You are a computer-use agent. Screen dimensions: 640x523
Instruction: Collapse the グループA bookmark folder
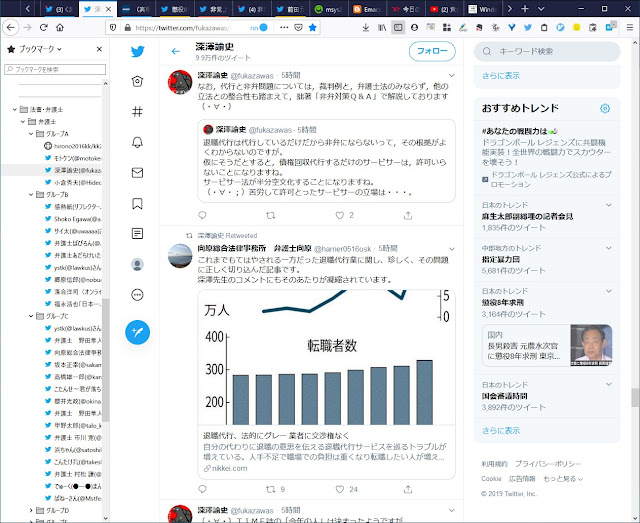pyautogui.click(x=31, y=134)
